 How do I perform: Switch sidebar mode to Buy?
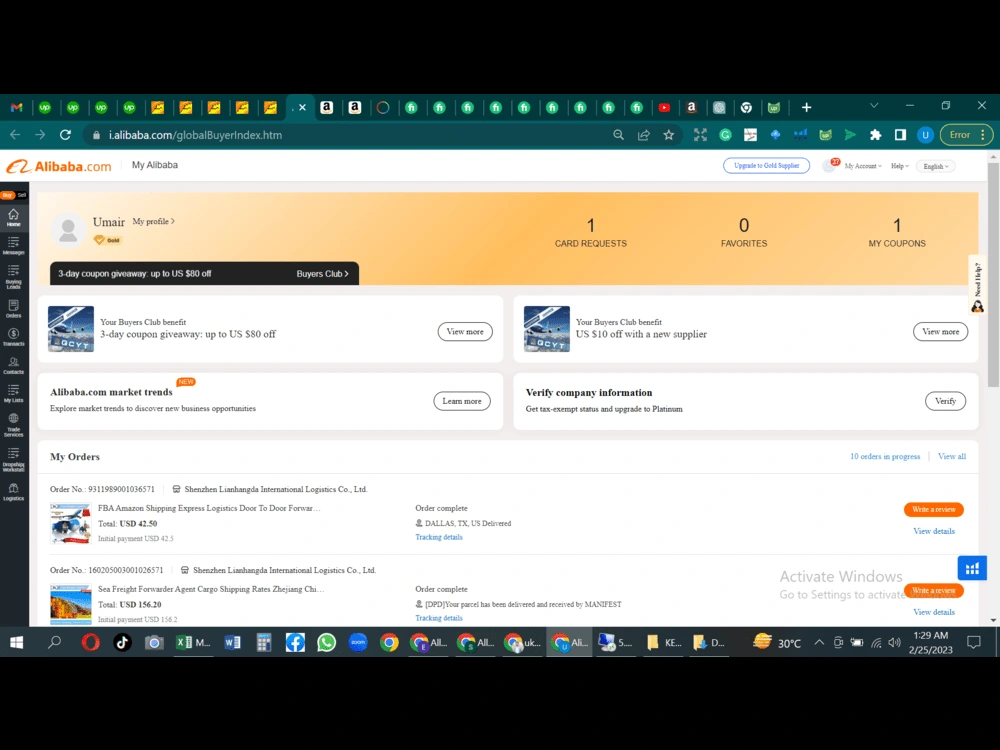pyautogui.click(x=7, y=195)
